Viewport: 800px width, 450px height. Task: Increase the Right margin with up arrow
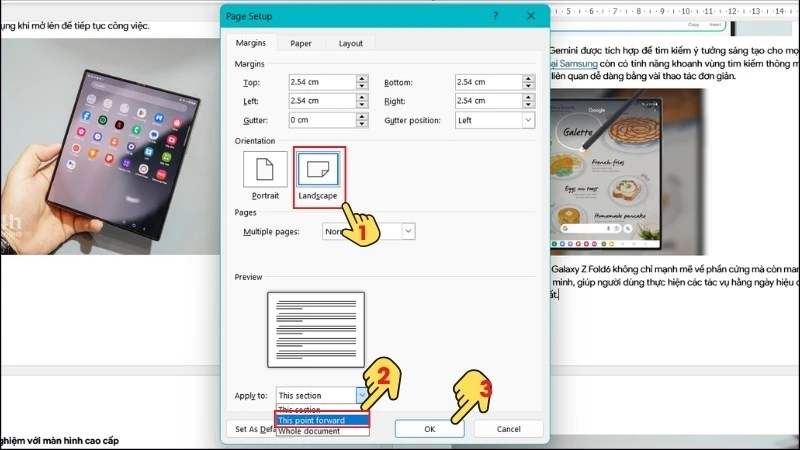[529, 97]
